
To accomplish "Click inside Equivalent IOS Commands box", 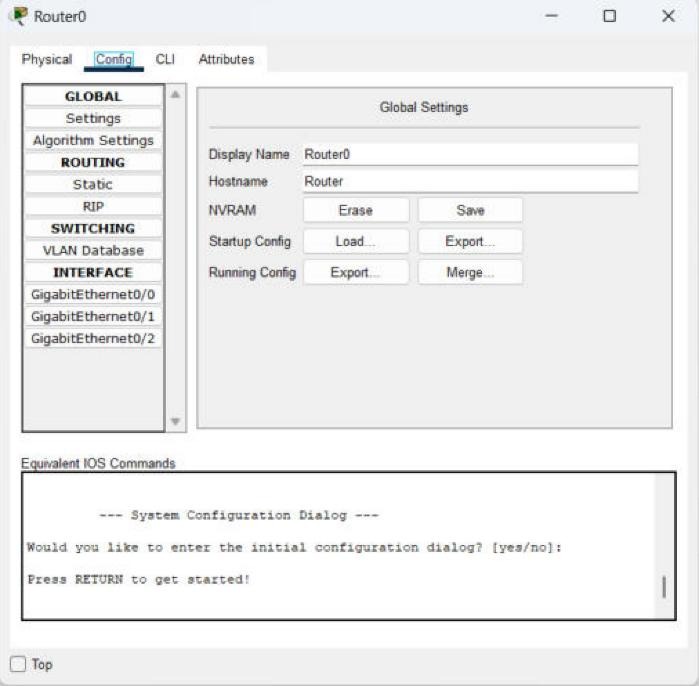I will [x=349, y=546].
